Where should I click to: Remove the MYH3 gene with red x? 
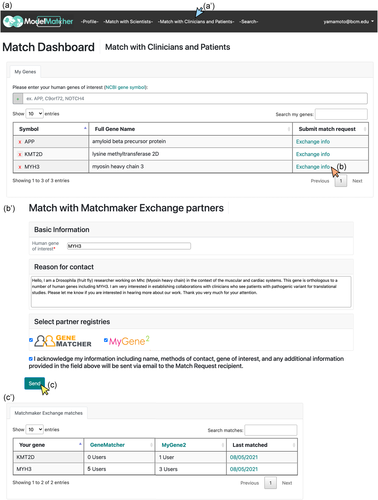(x=20, y=167)
